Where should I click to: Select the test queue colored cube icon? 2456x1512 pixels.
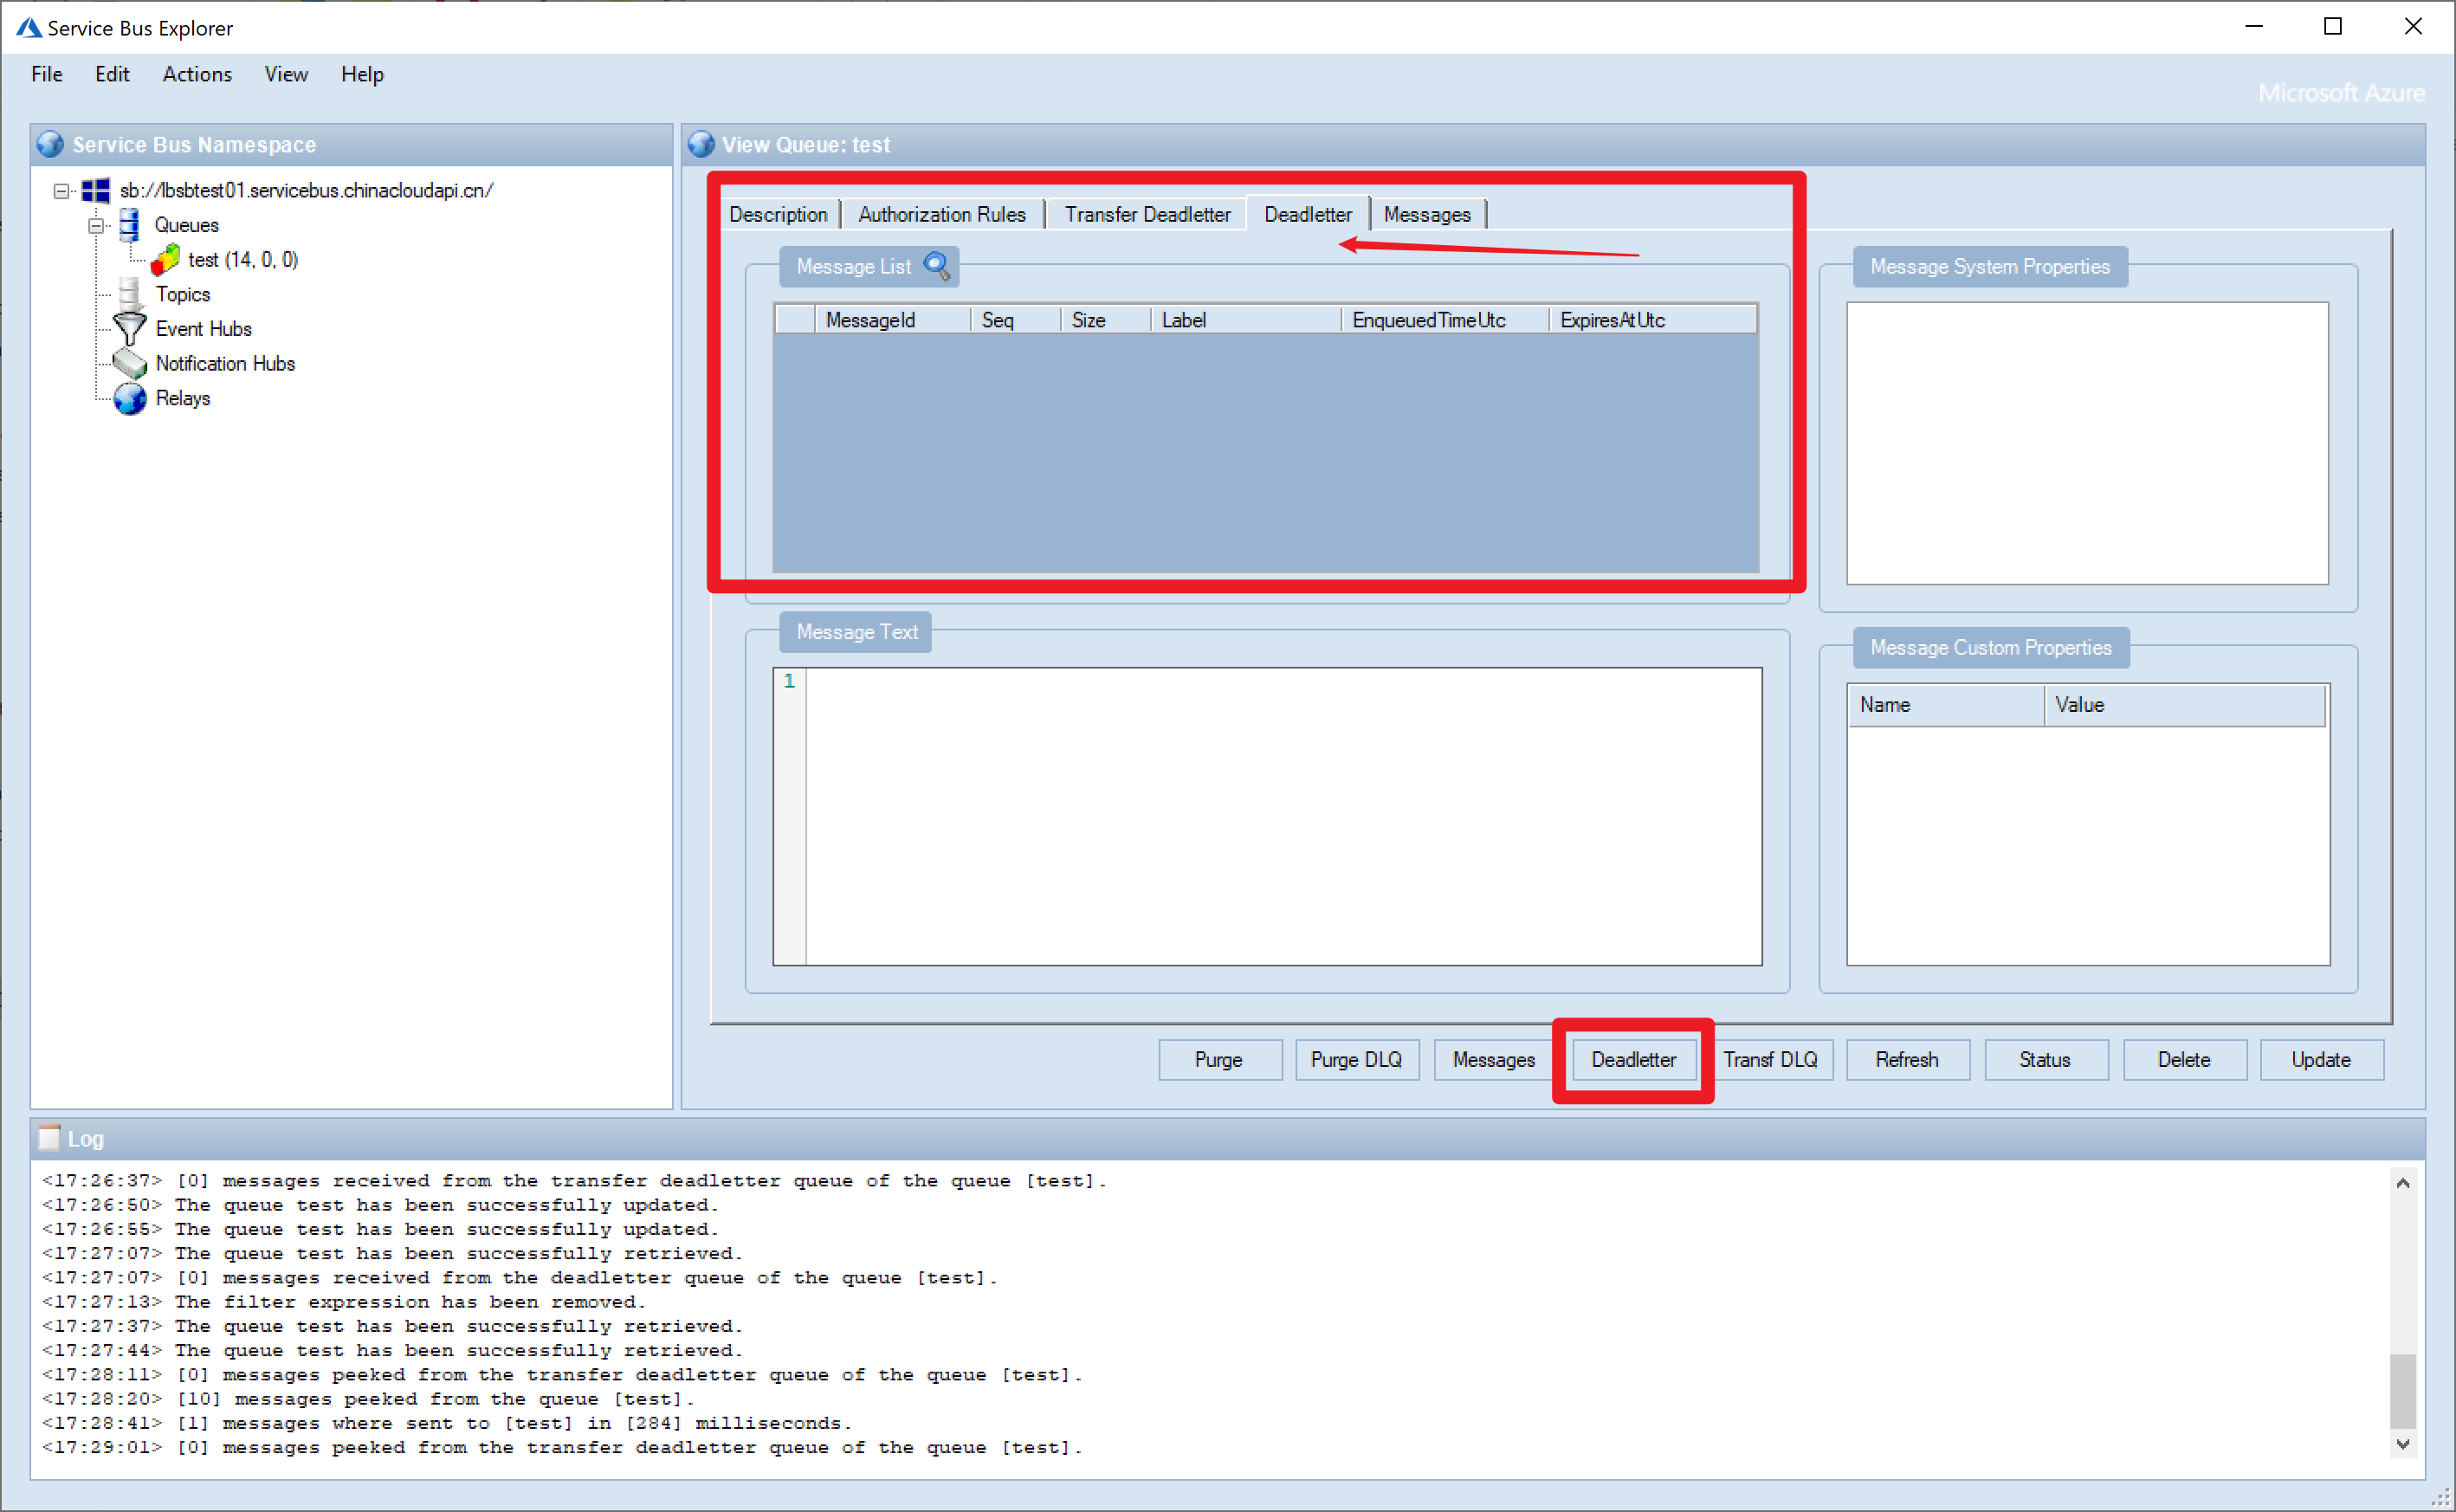click(165, 260)
